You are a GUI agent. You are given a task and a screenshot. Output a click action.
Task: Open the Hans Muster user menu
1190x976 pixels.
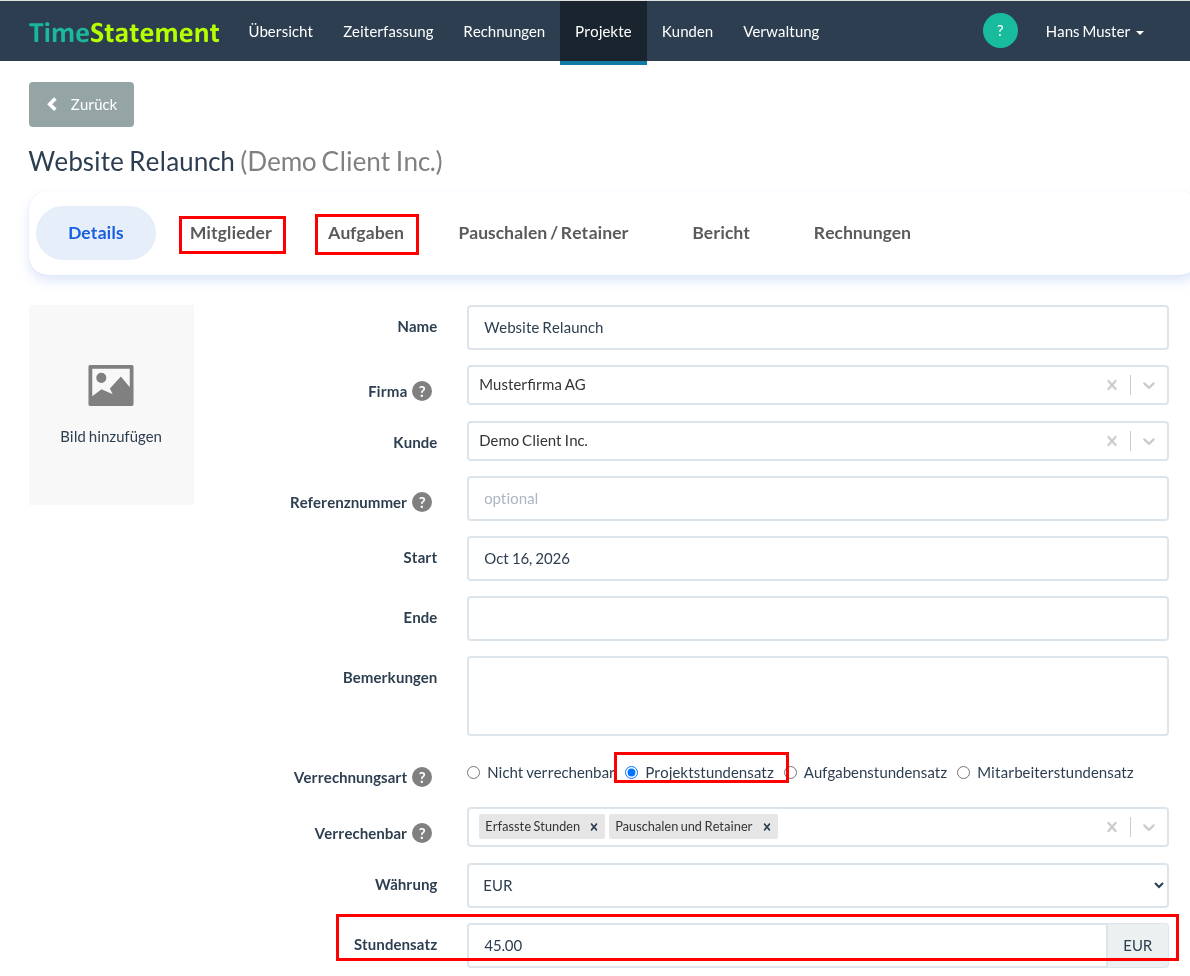[x=1094, y=32]
